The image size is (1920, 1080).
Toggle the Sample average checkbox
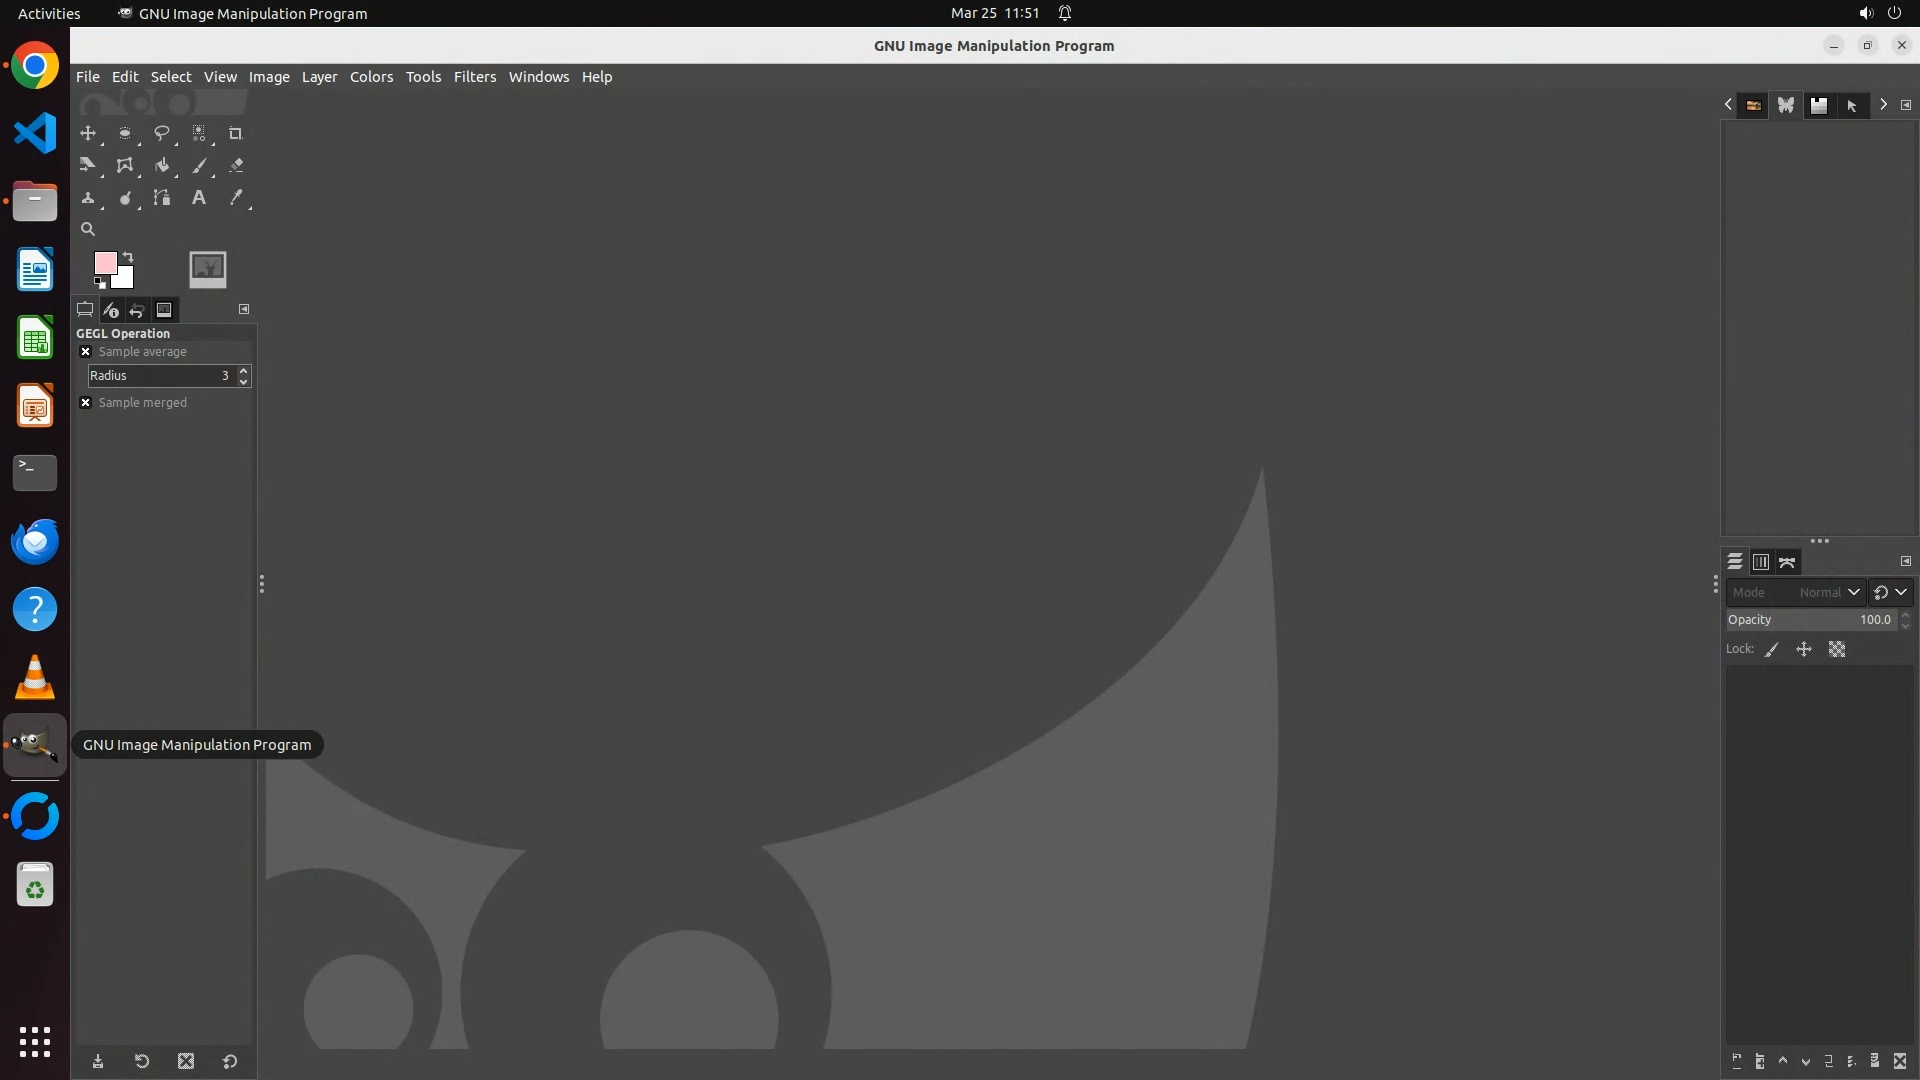tap(86, 352)
